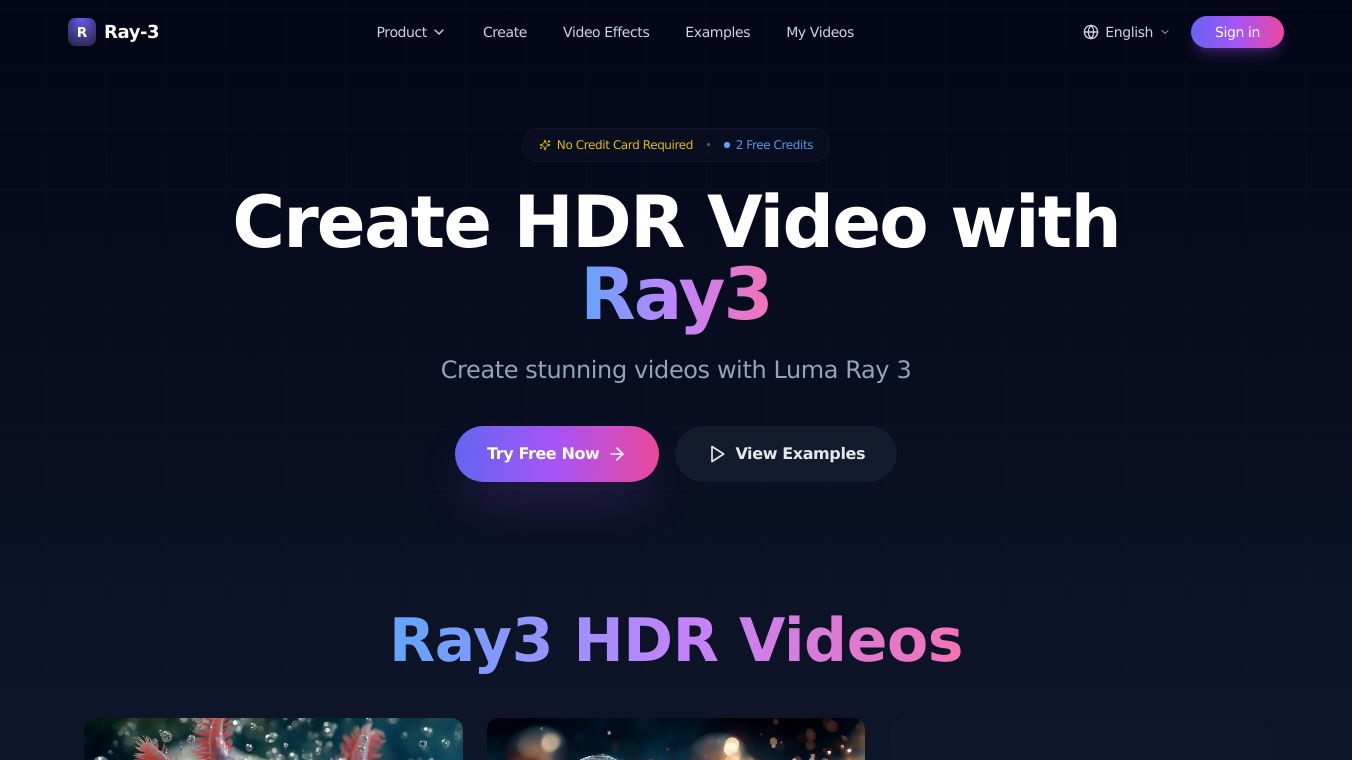Click the Product menu label
Viewport: 1352px width, 760px height.
(402, 32)
